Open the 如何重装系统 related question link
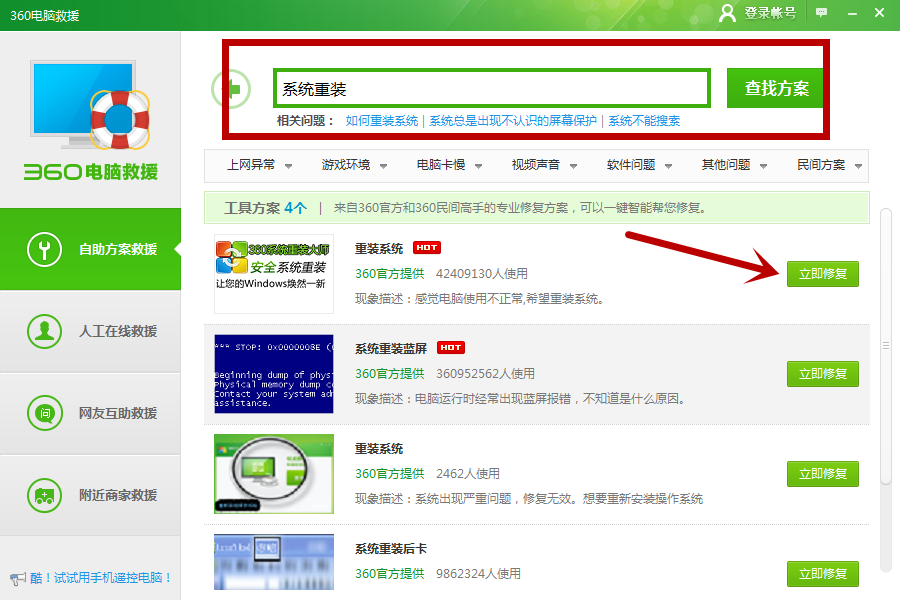The width and height of the screenshot is (900, 600). 382,121
